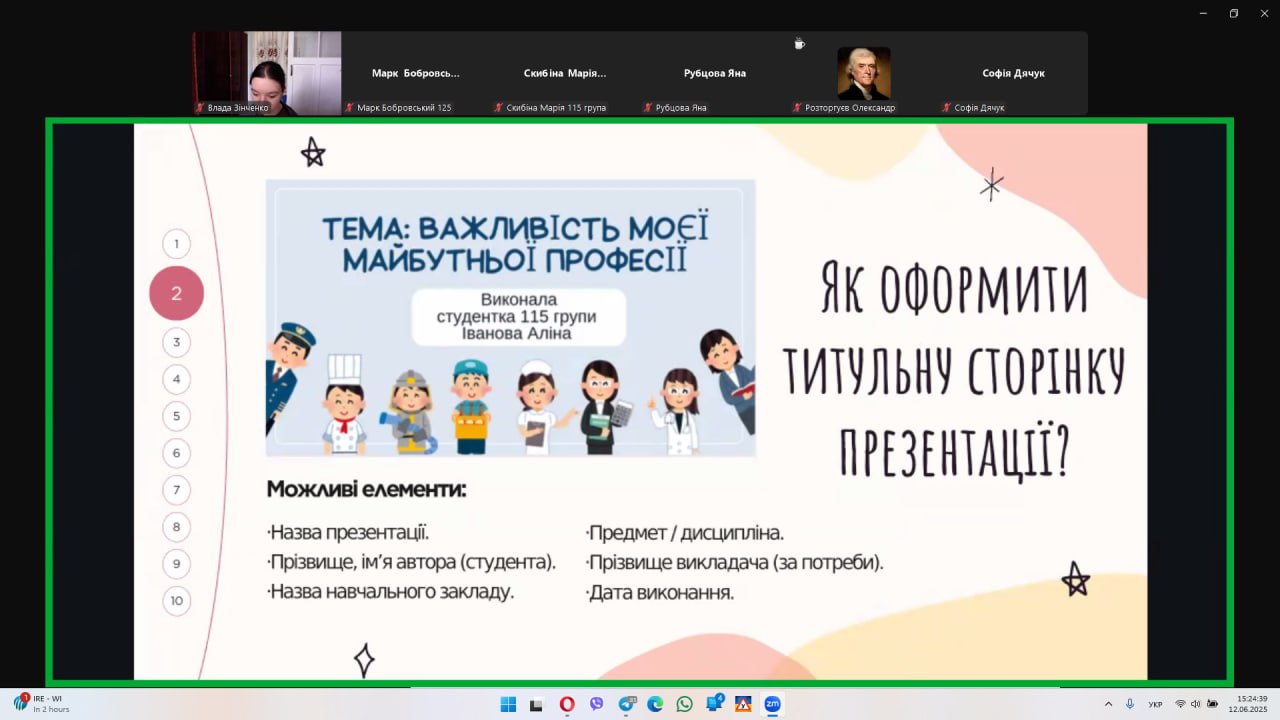This screenshot has width=1280, height=720.
Task: Open Task View from taskbar
Action: 537,704
